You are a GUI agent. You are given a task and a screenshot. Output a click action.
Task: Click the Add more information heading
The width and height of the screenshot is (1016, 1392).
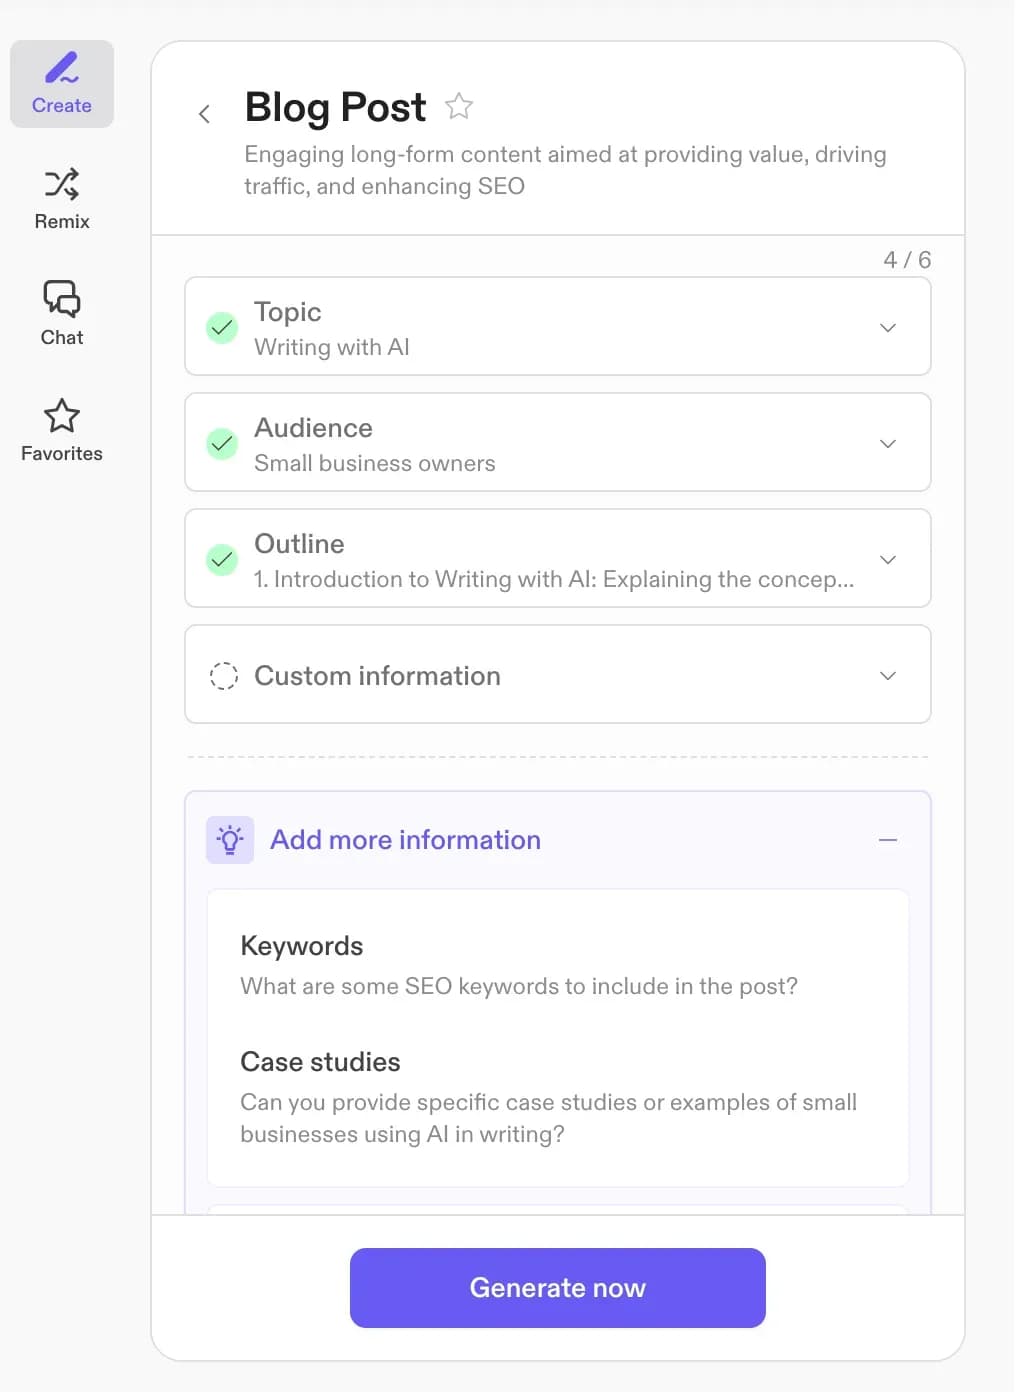(x=406, y=840)
